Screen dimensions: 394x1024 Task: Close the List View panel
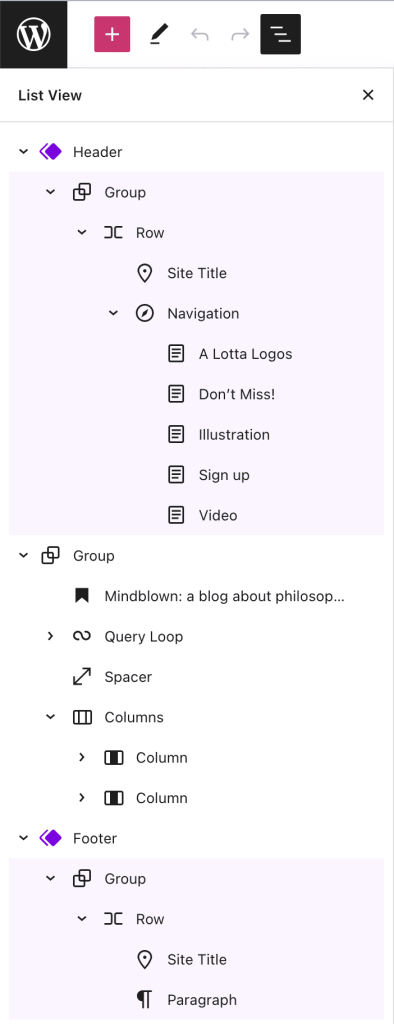[x=368, y=95]
